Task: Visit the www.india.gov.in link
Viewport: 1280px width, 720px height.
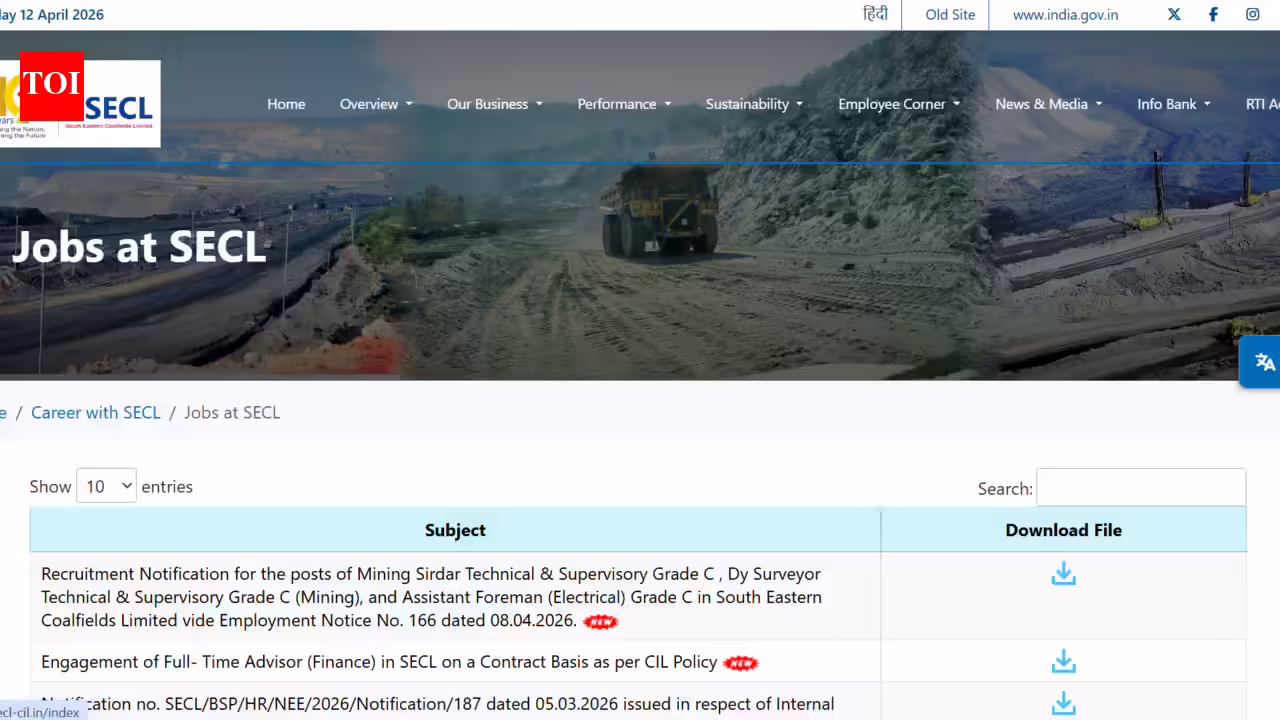Action: coord(1065,15)
